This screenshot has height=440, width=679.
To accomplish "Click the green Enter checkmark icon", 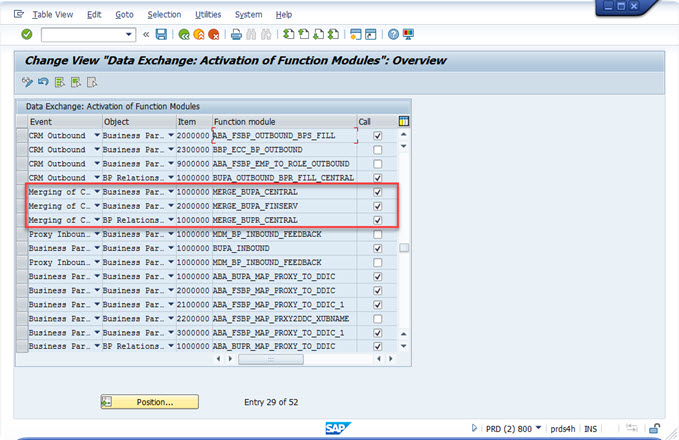I will [x=27, y=34].
